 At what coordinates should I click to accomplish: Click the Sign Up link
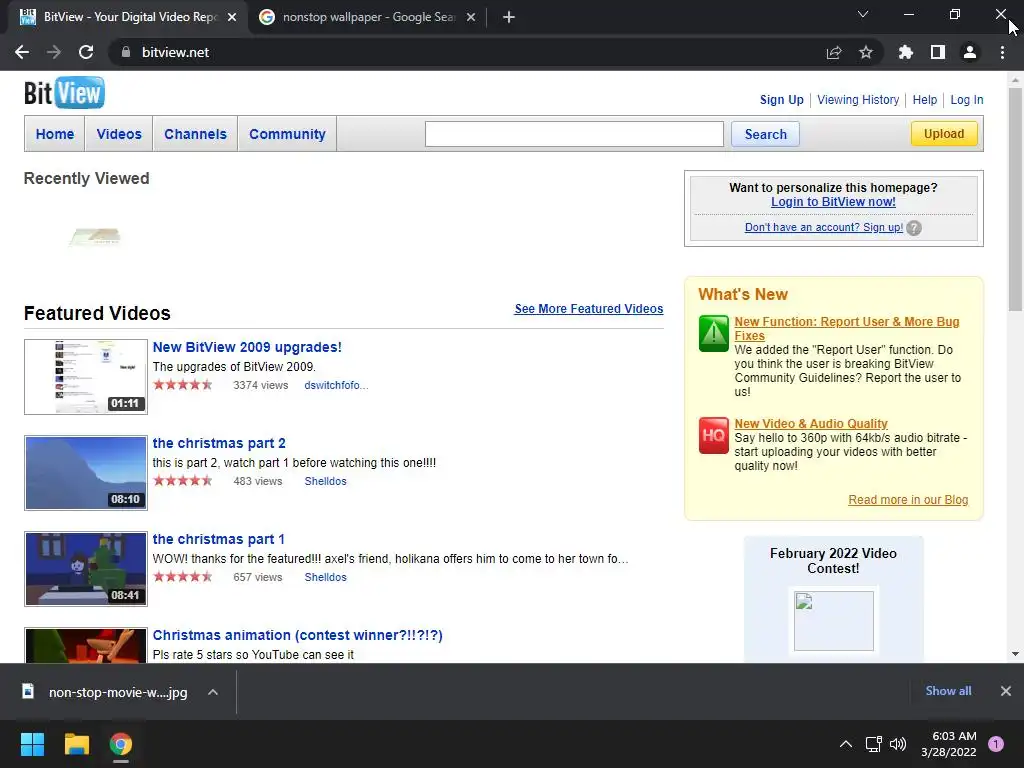point(781,100)
